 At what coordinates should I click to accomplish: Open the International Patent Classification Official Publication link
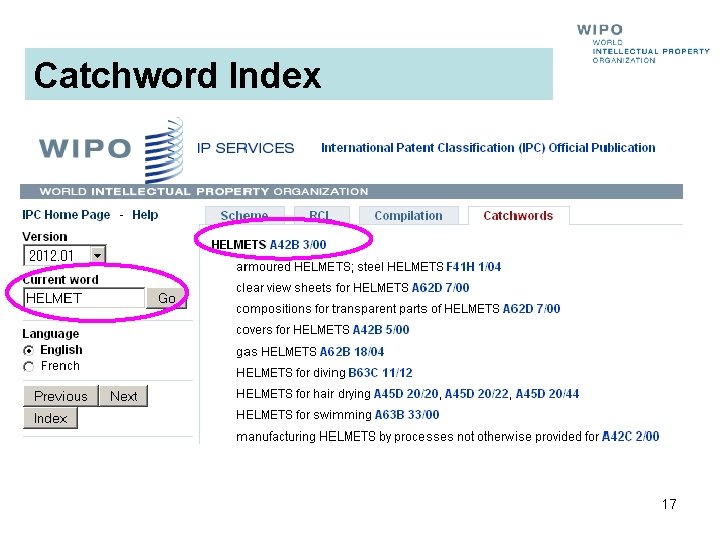488,148
